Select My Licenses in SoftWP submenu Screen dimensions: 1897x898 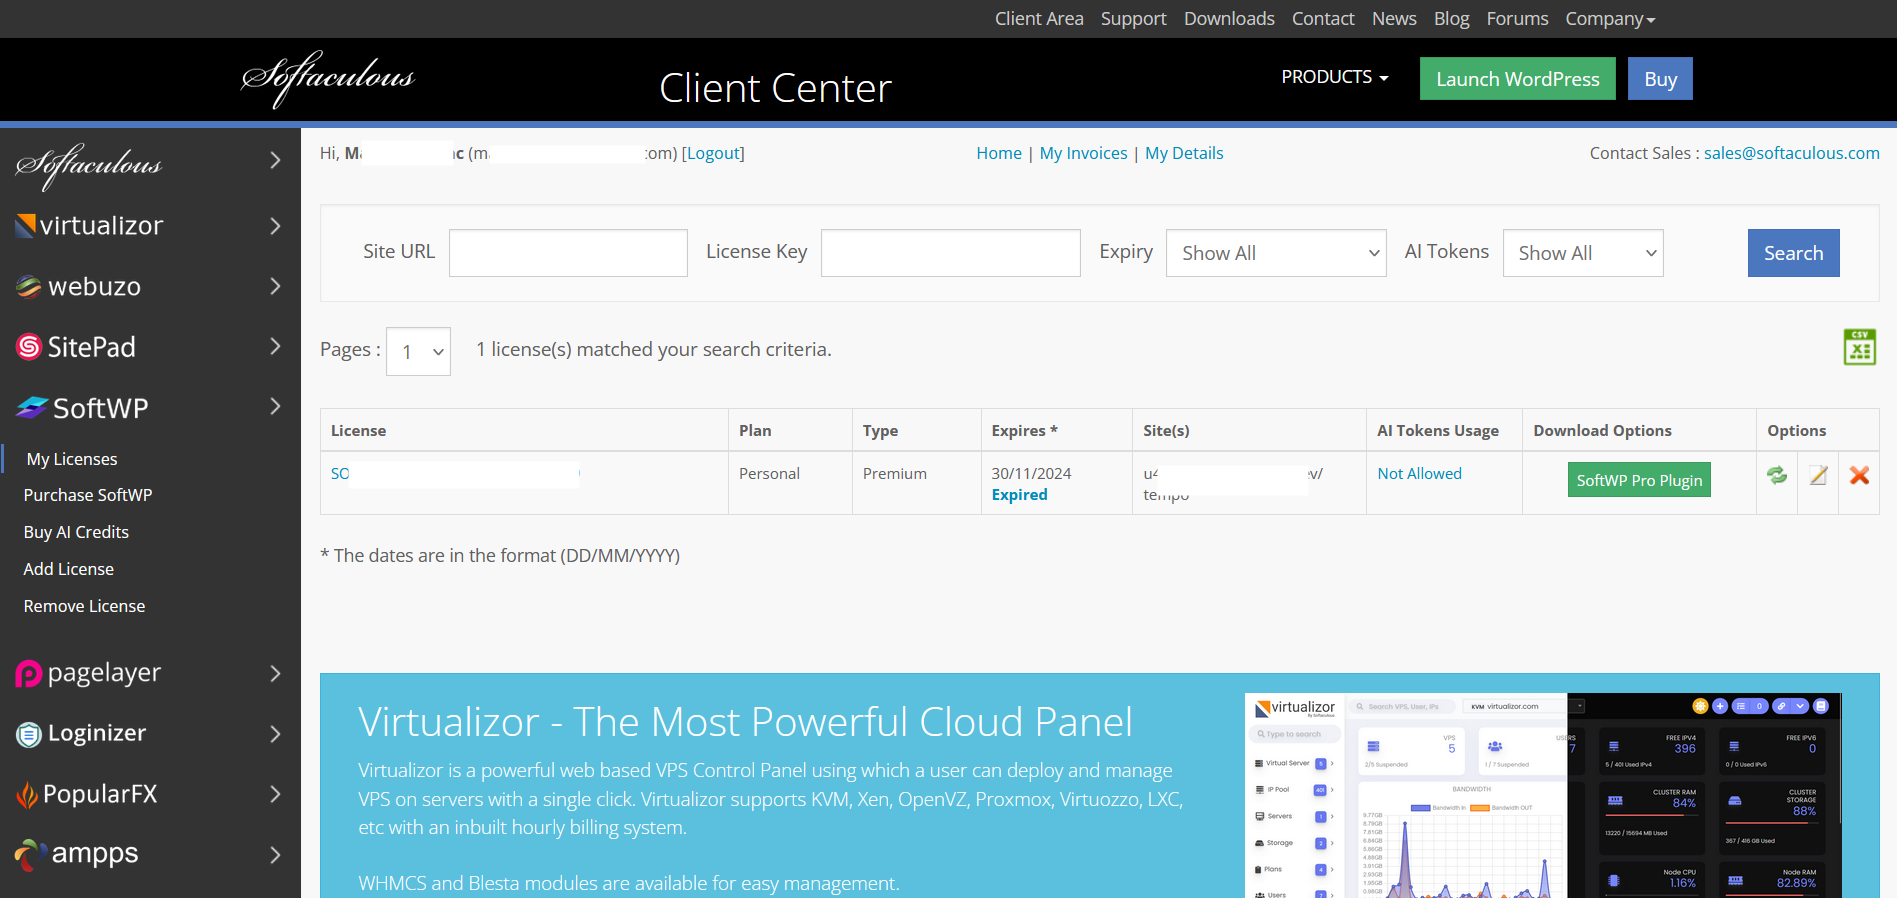(x=72, y=459)
